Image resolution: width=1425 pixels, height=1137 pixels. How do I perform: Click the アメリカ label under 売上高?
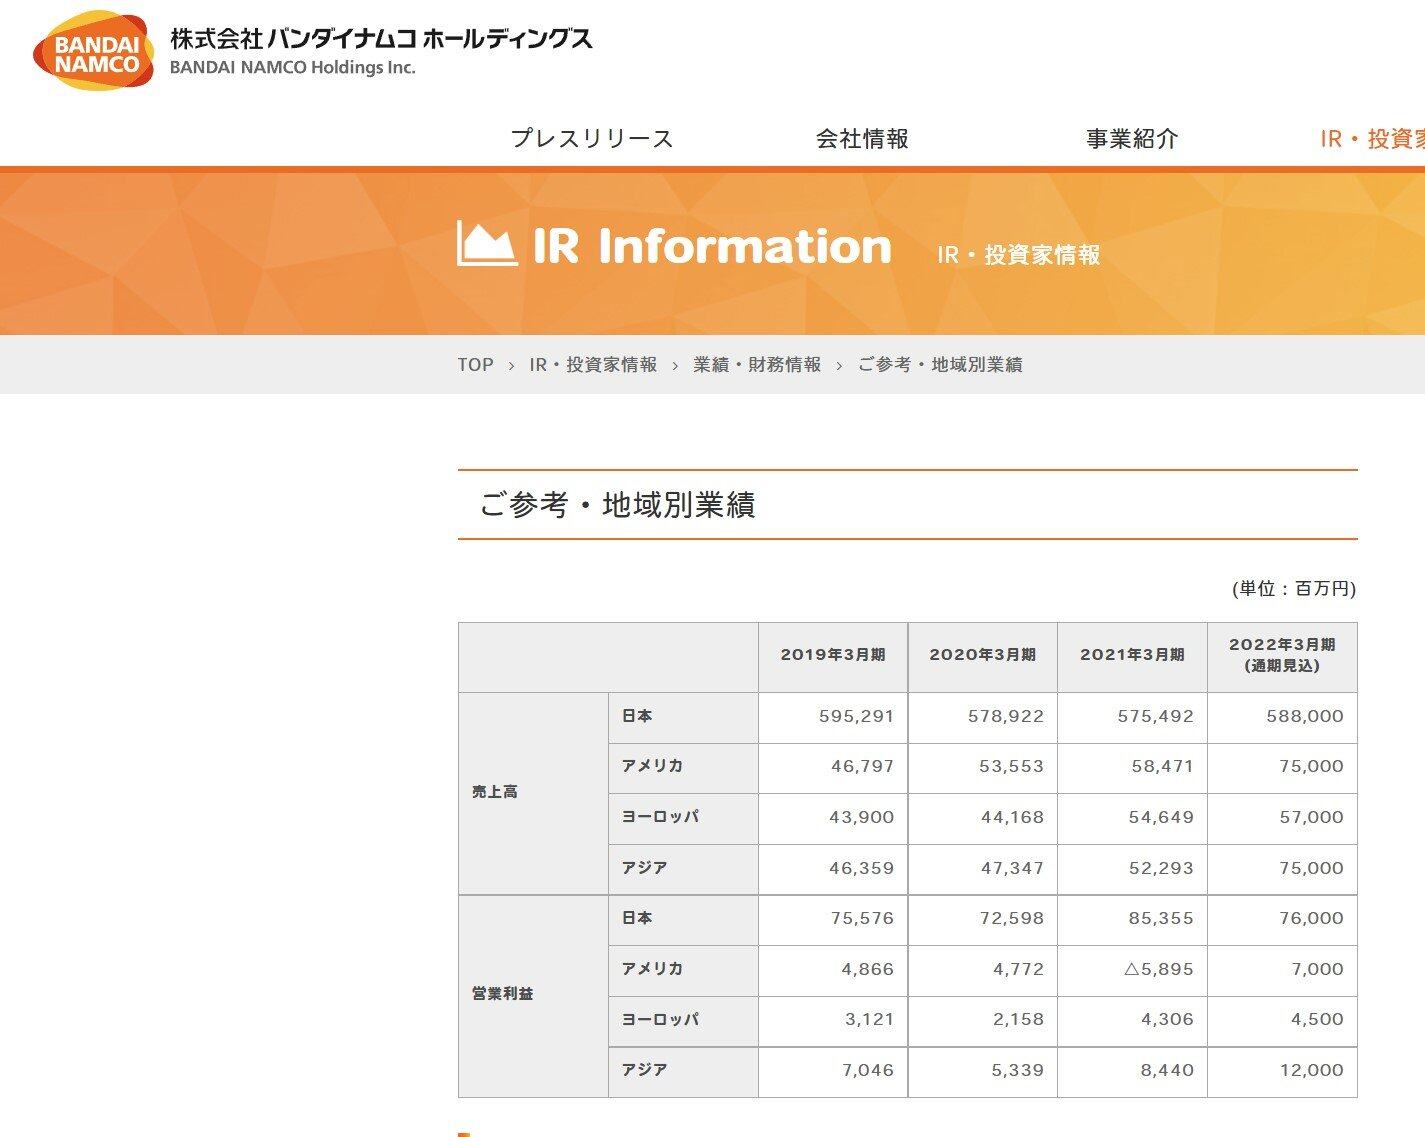(x=652, y=766)
